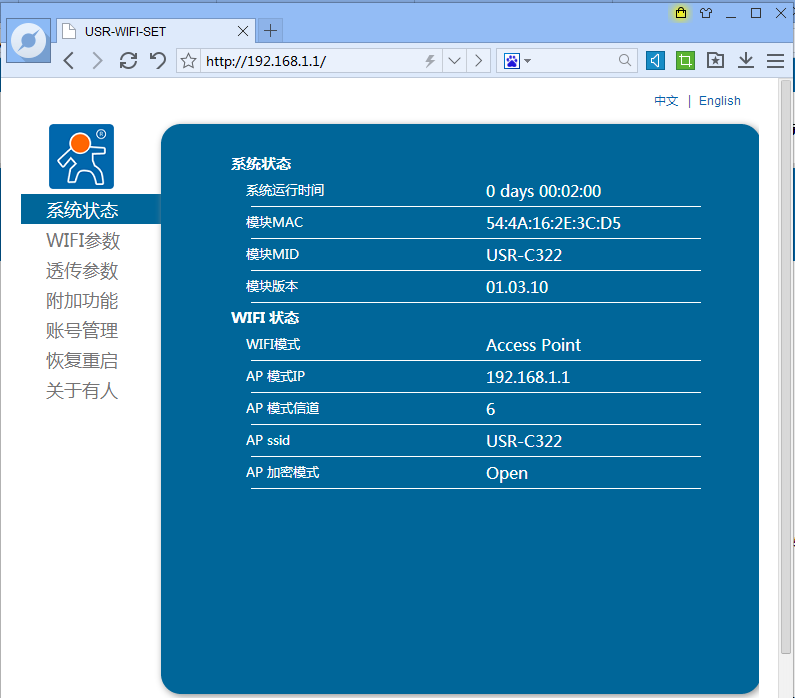
Task: Go to 恢复重启 page
Action: 82,361
